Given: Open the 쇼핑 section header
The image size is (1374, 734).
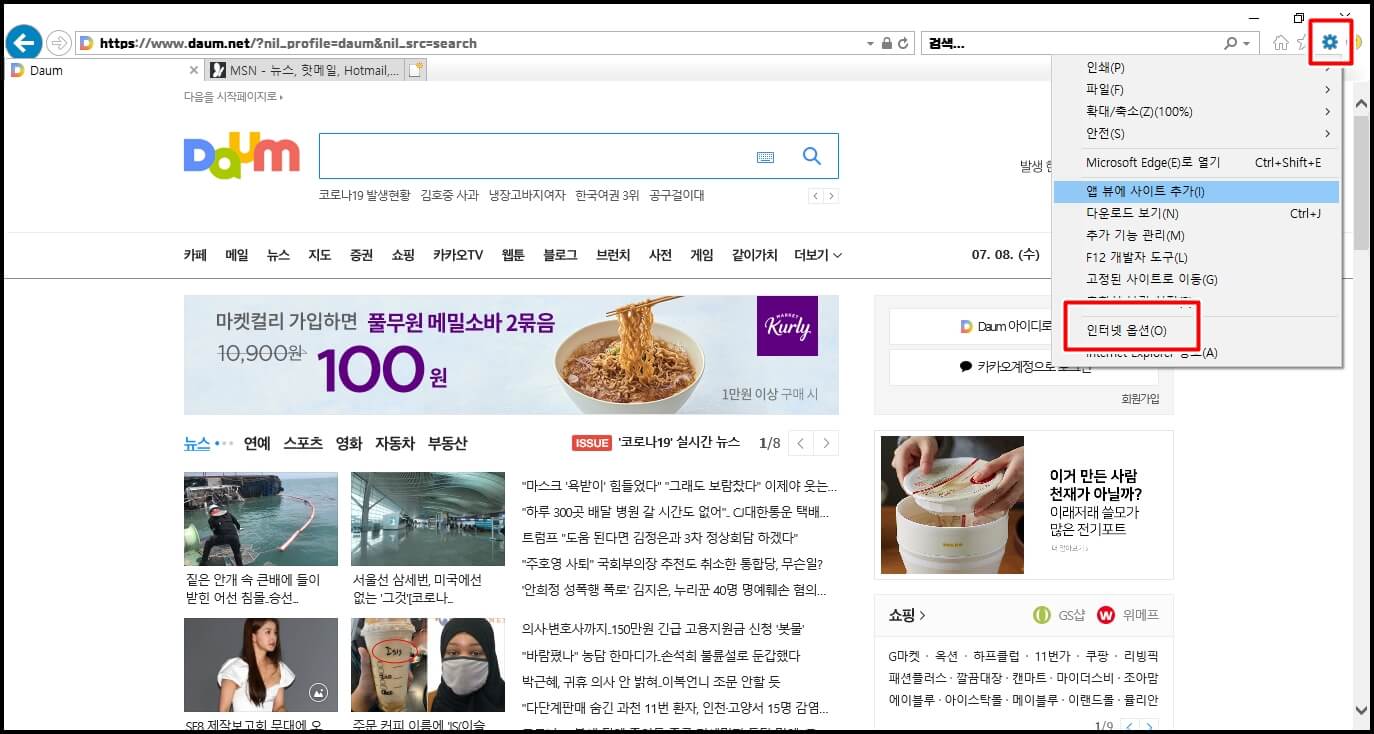Looking at the screenshot, I should tap(907, 615).
